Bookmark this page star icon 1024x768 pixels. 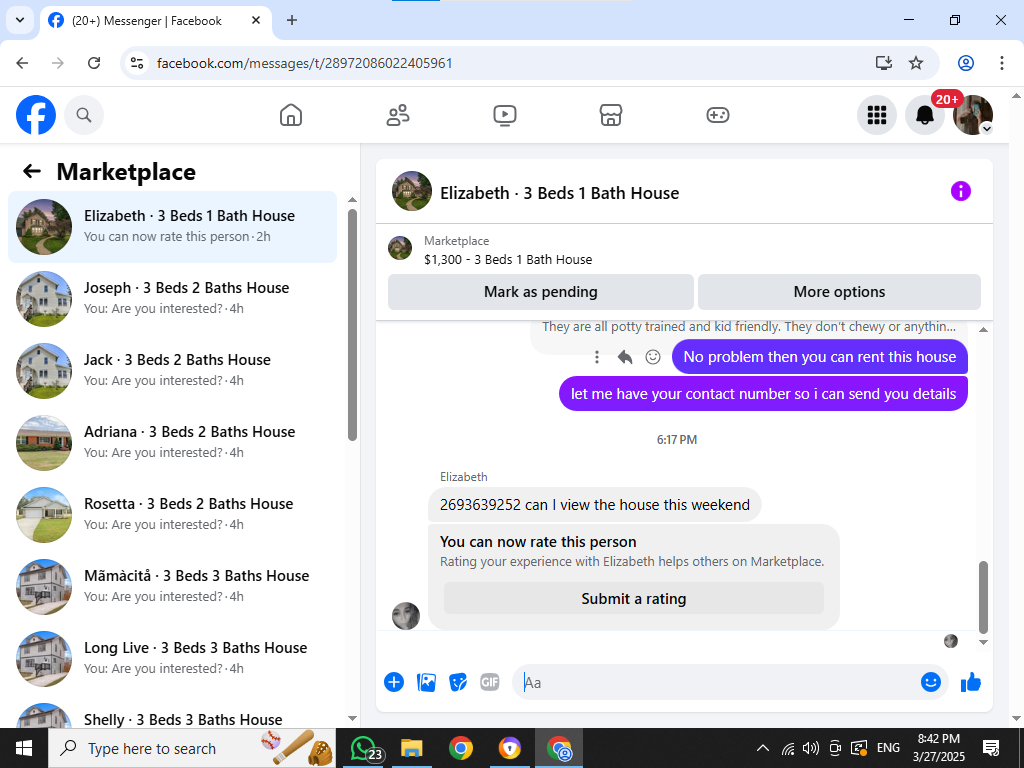click(x=916, y=63)
